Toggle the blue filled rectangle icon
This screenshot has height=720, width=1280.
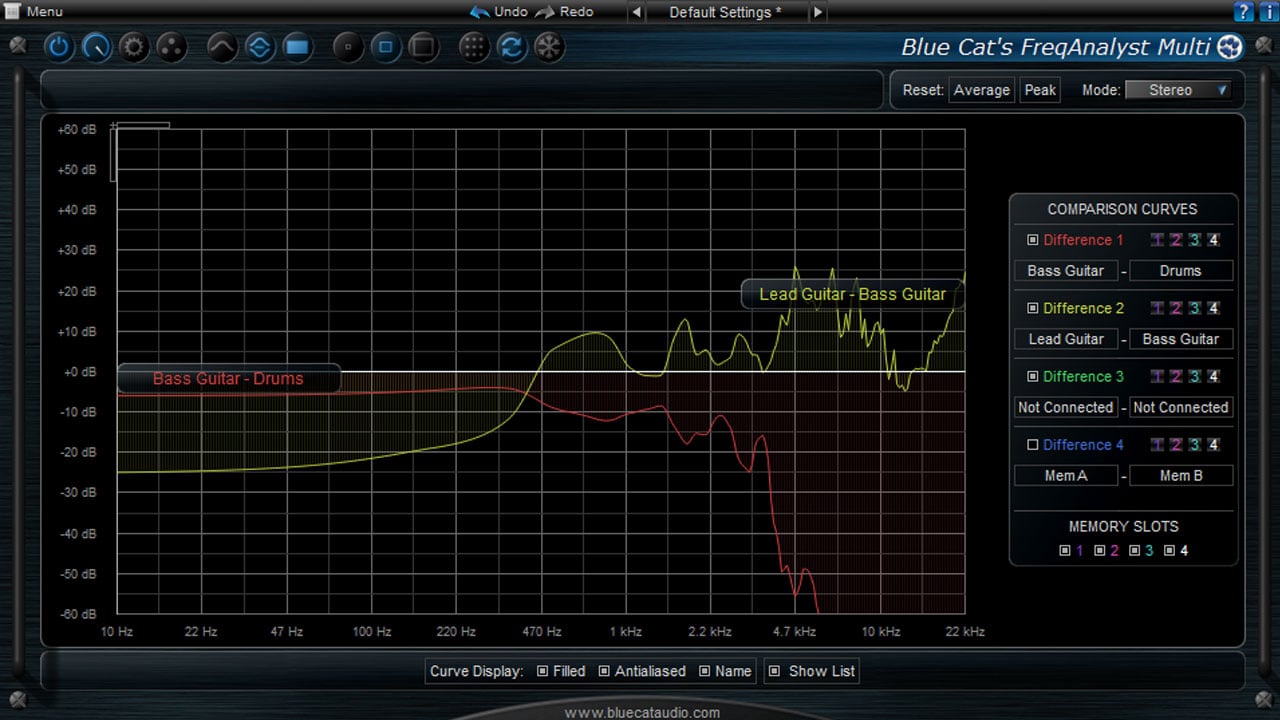click(297, 47)
